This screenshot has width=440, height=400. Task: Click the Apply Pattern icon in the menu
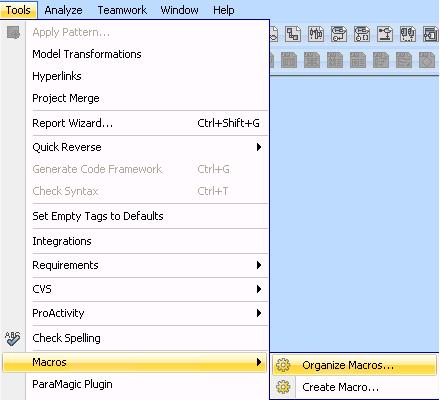pyautogui.click(x=13, y=33)
